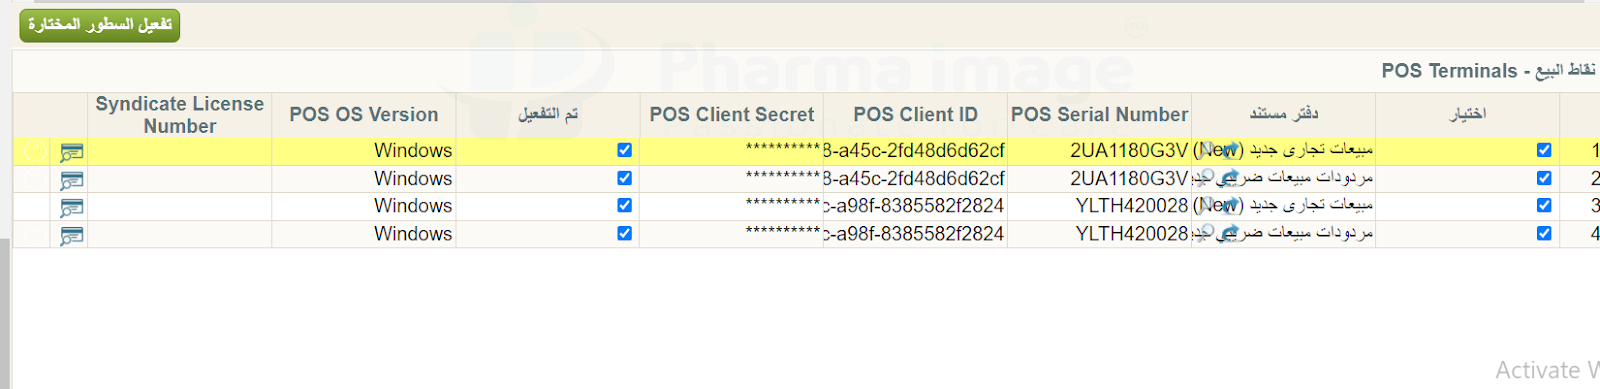
Task: Click the magnifier search icon in row 1 document book cell
Action: pyautogui.click(x=1206, y=149)
